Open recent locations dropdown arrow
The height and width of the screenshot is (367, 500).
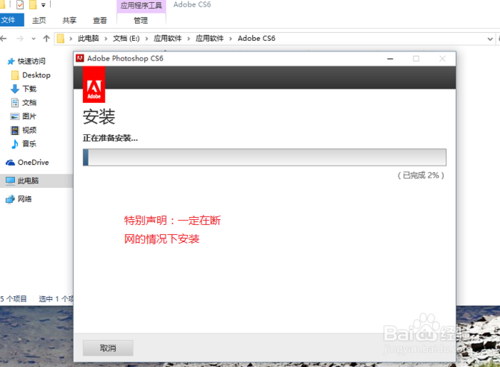[x=33, y=39]
